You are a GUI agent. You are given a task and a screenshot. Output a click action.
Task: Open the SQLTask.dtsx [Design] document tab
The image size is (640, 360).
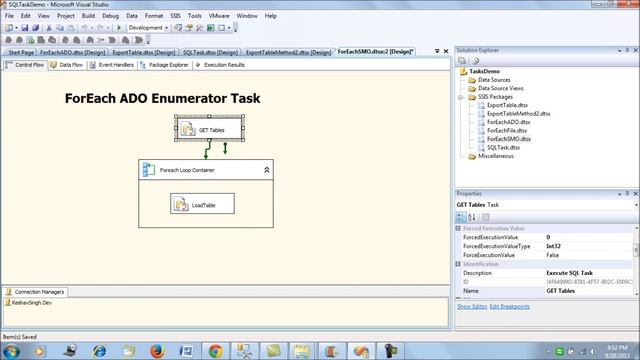coord(210,52)
